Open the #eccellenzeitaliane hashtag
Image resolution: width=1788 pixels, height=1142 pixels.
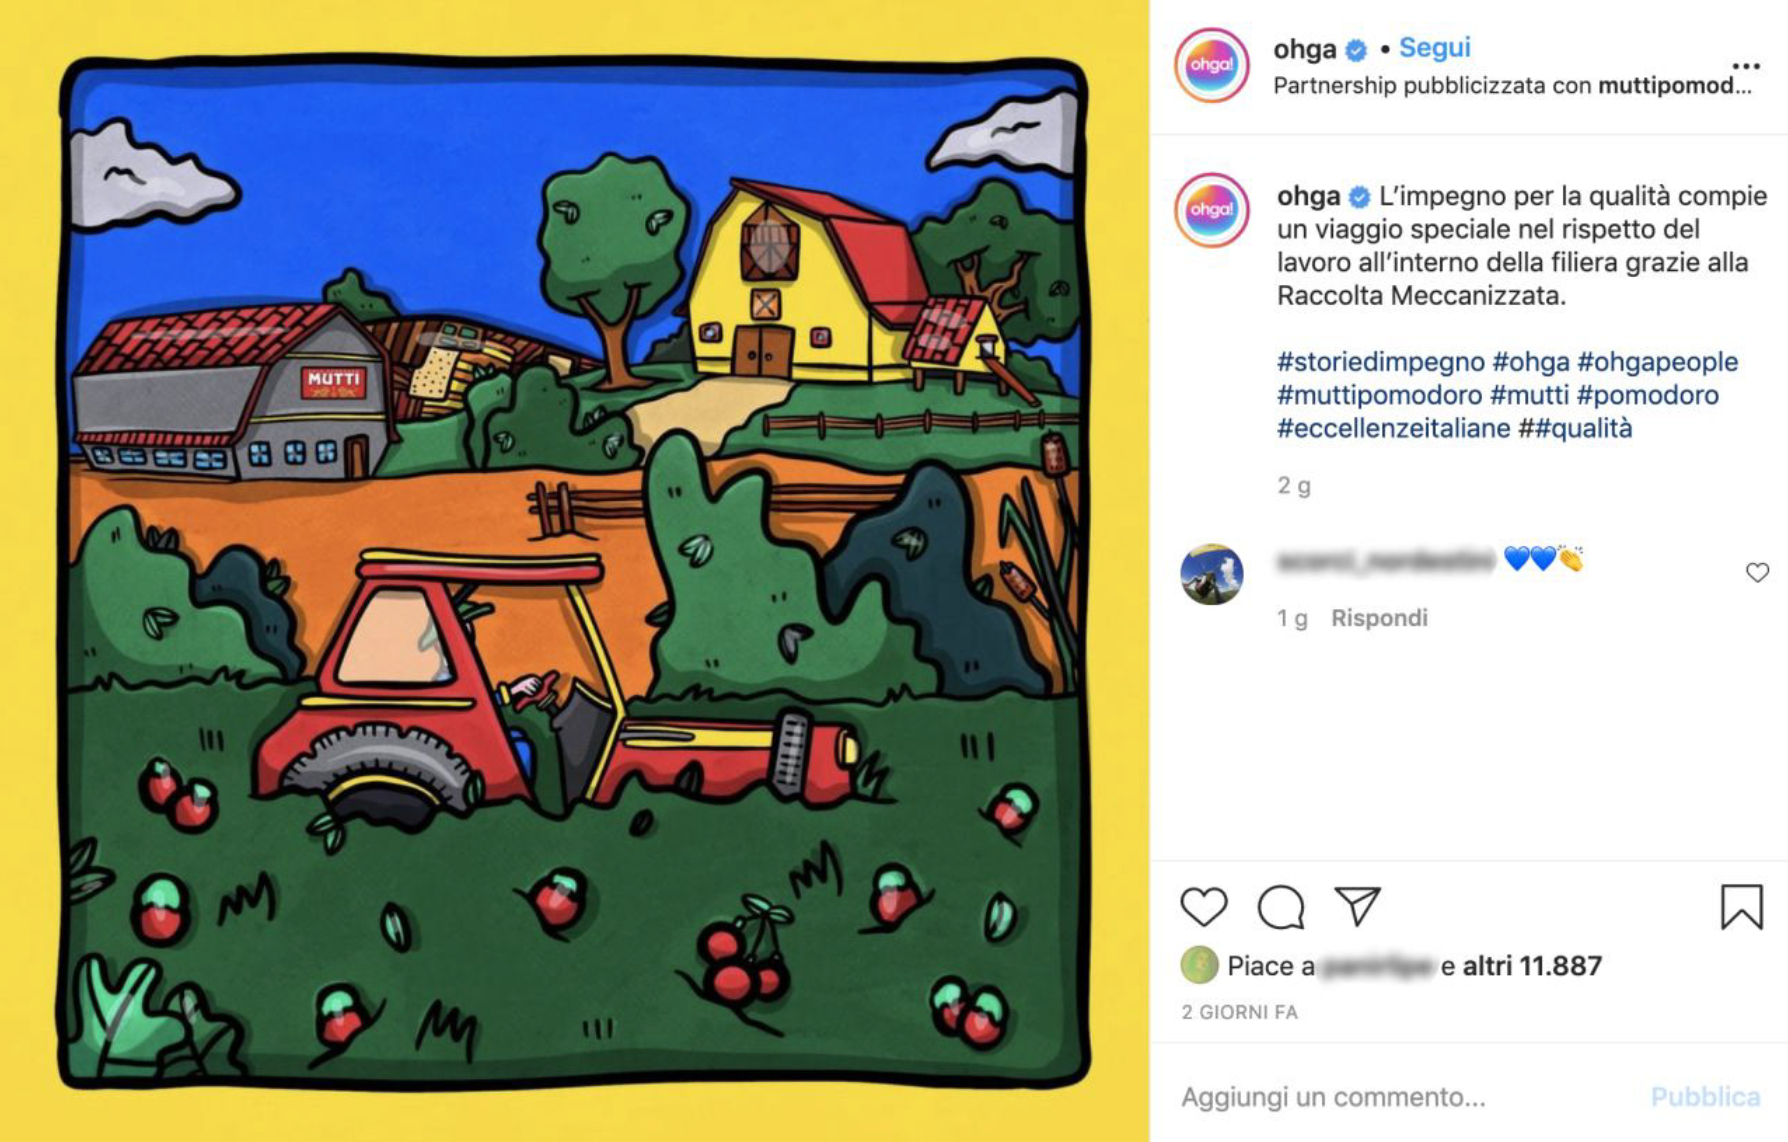pos(1393,428)
